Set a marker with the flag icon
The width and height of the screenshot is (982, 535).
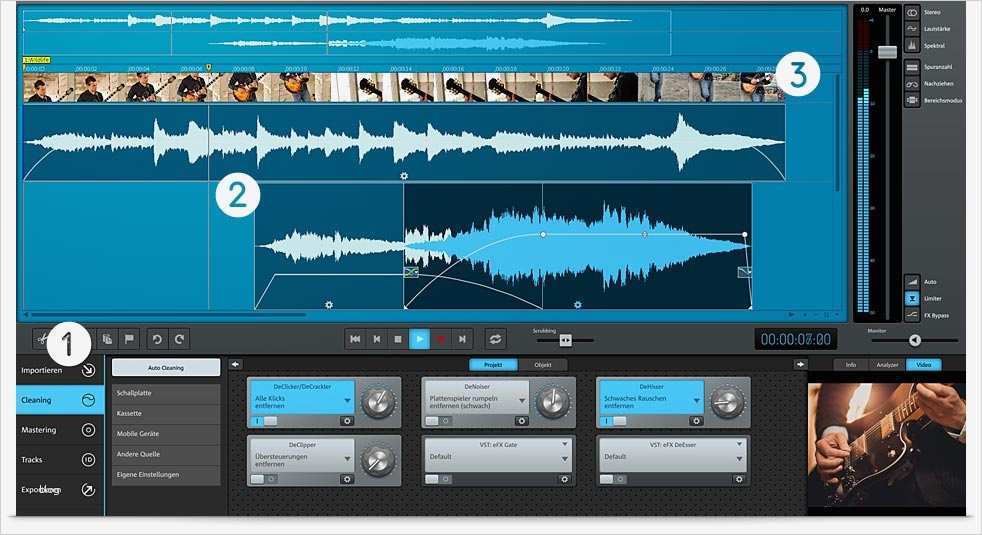(129, 340)
